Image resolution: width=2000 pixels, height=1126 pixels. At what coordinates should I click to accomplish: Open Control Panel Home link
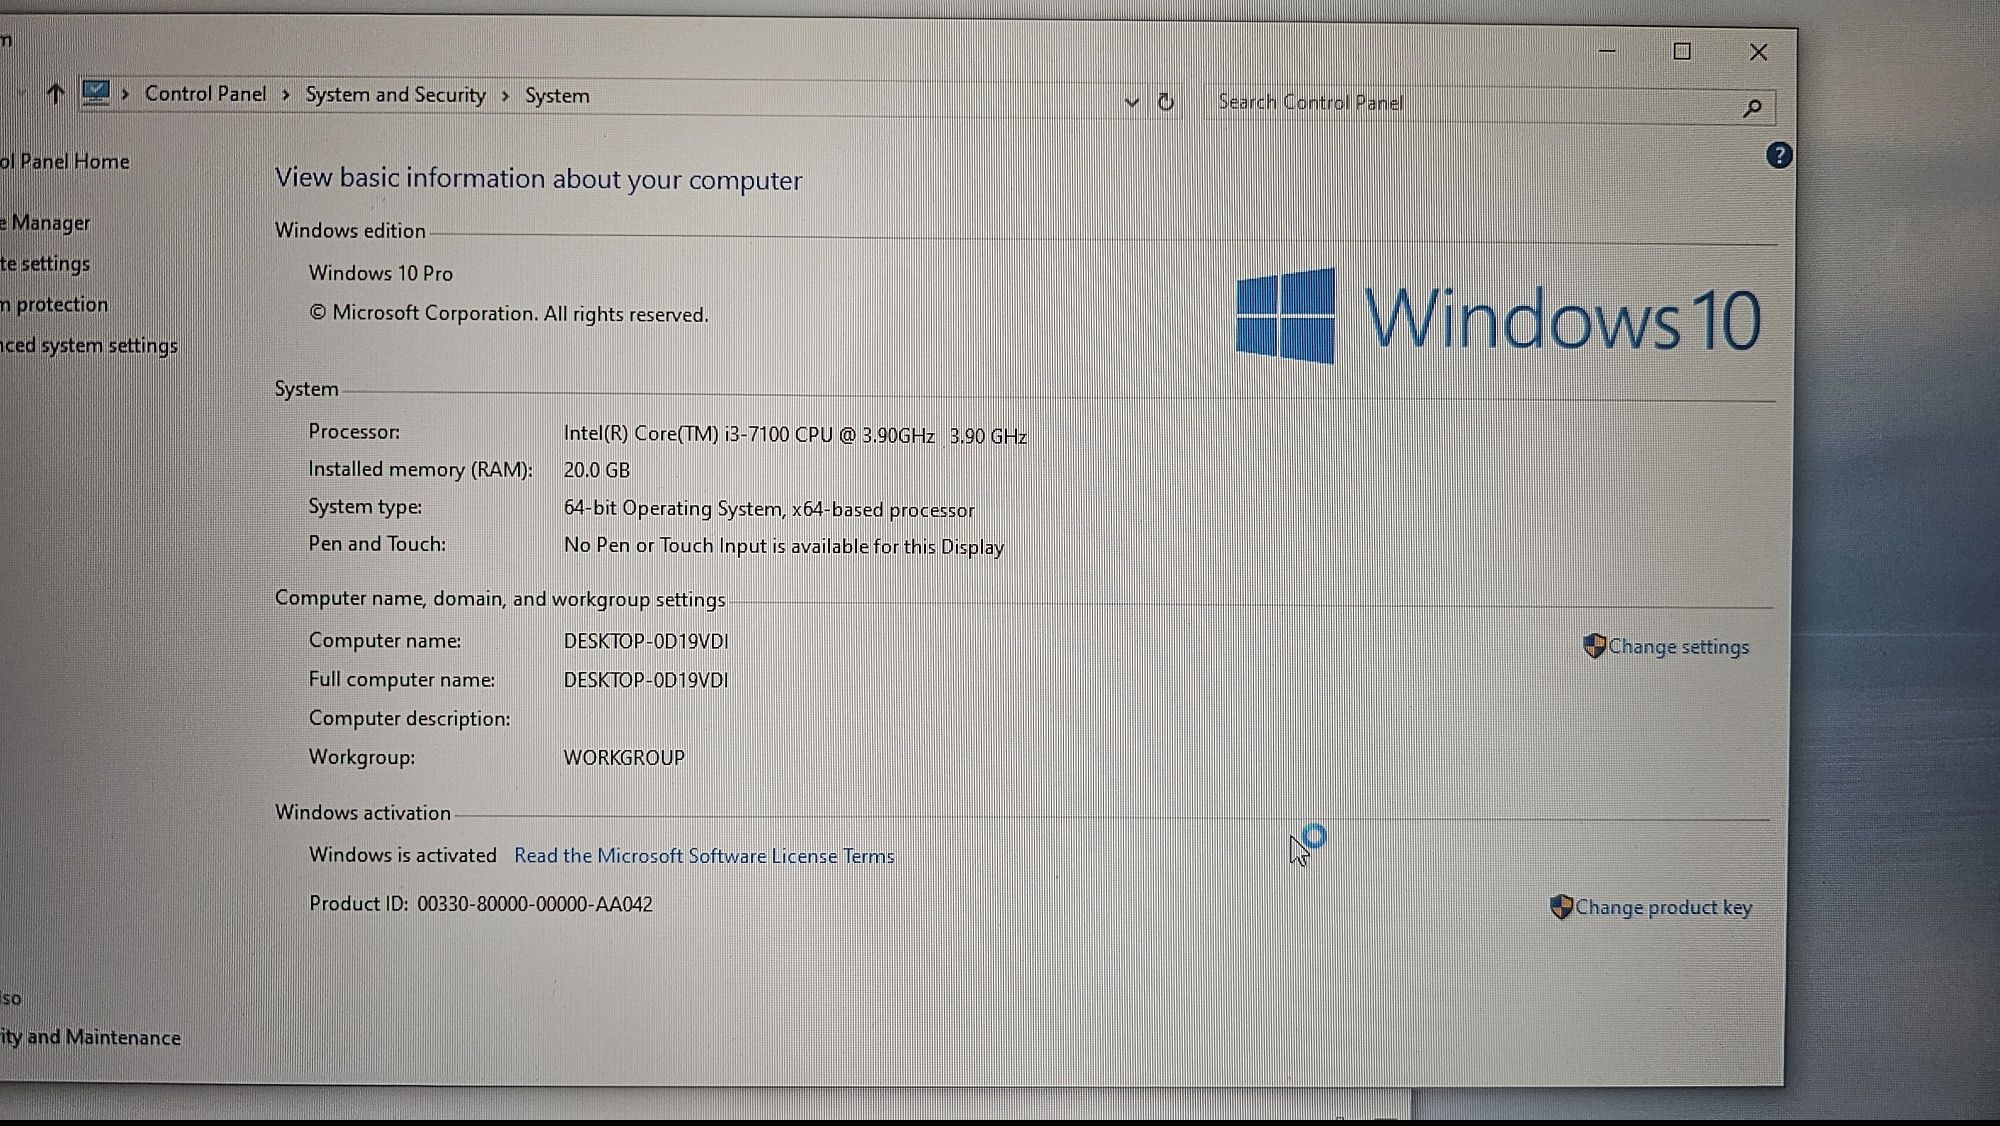tap(65, 161)
